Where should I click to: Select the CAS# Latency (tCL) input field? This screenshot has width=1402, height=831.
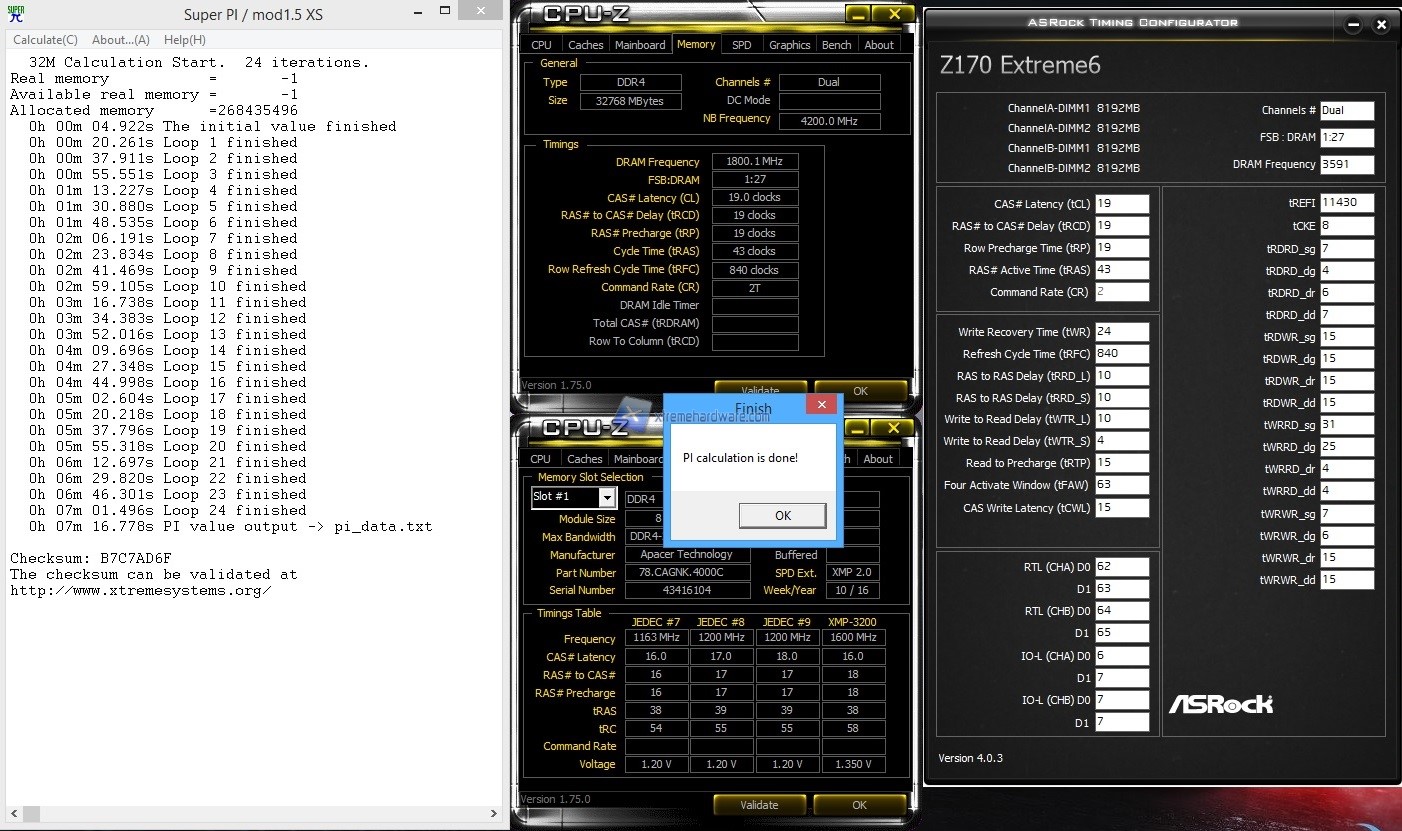1121,204
